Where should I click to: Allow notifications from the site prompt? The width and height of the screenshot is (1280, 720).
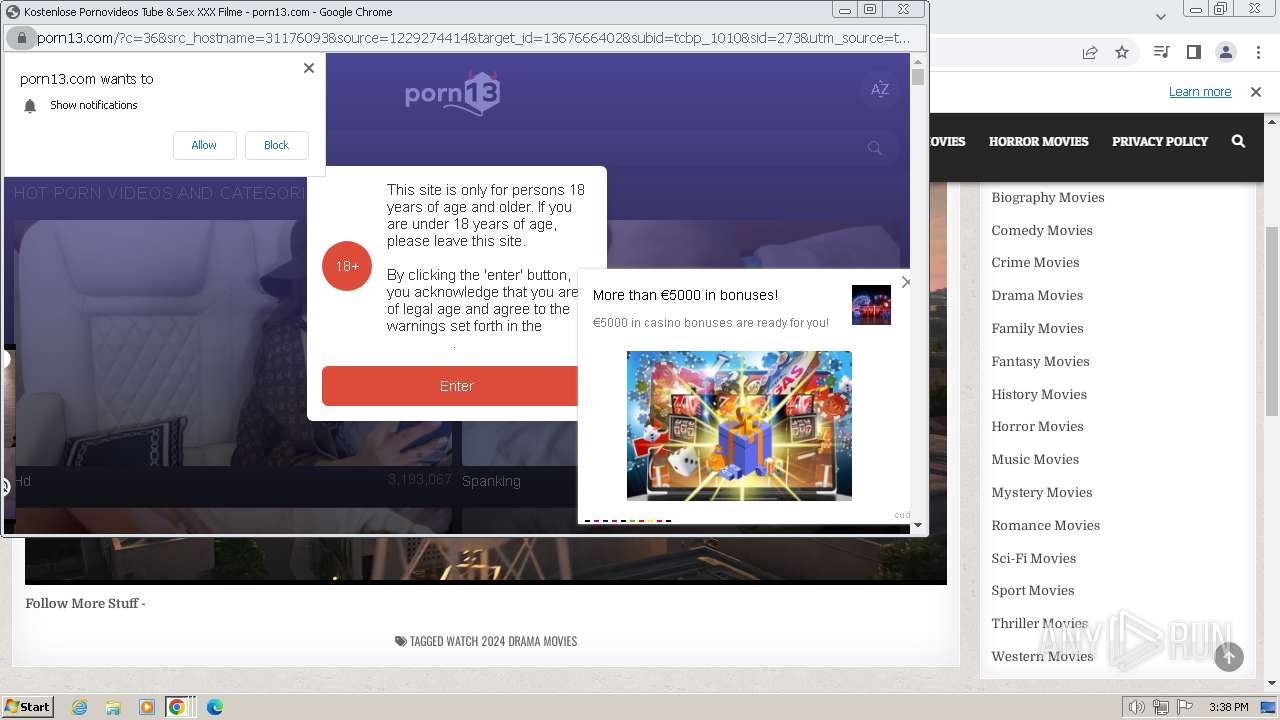[204, 145]
